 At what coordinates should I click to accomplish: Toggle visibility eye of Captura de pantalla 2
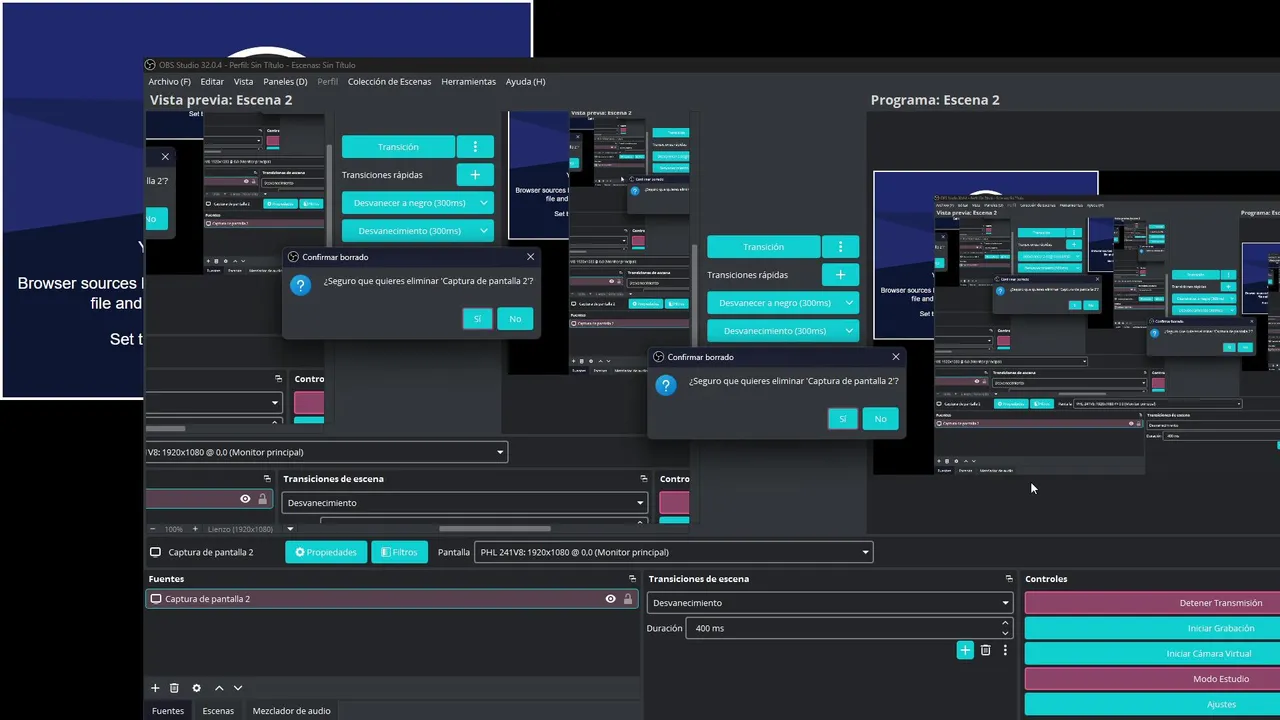pyautogui.click(x=610, y=599)
